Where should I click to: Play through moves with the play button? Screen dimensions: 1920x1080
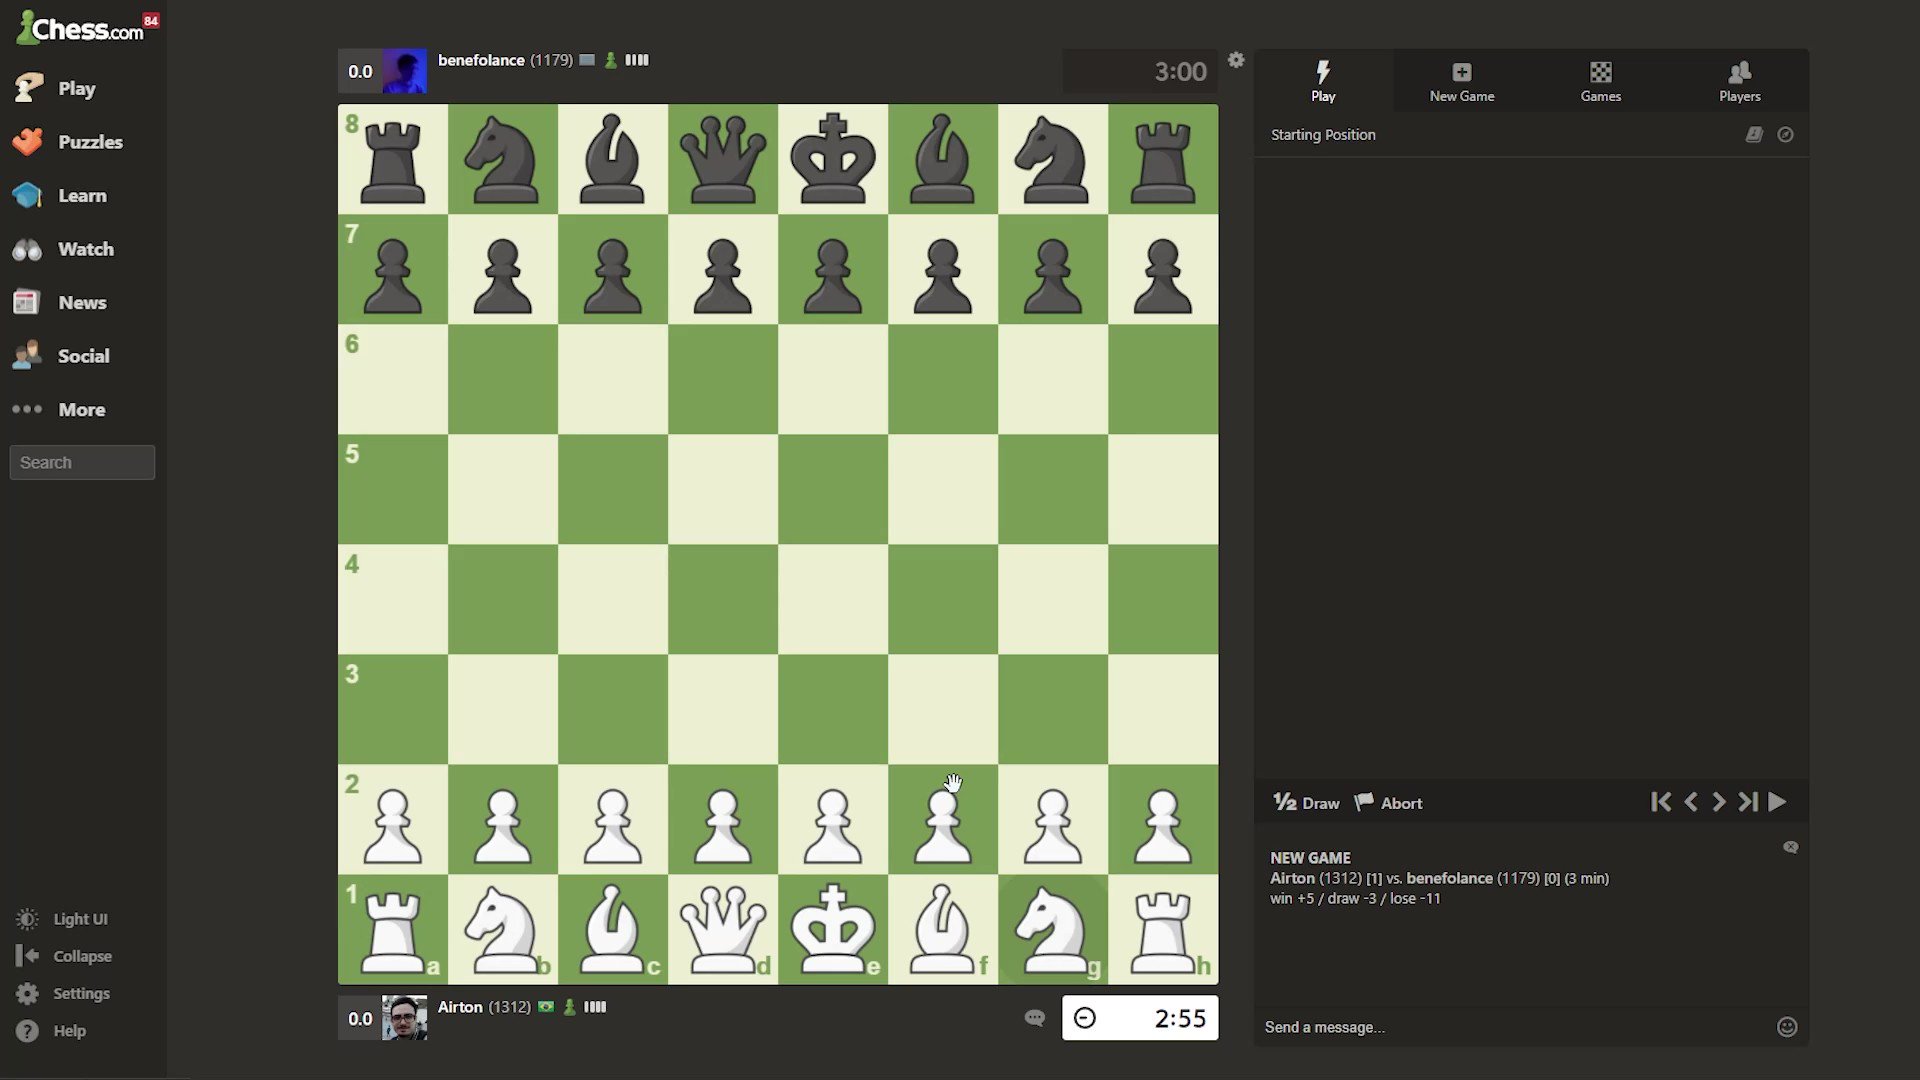1777,802
